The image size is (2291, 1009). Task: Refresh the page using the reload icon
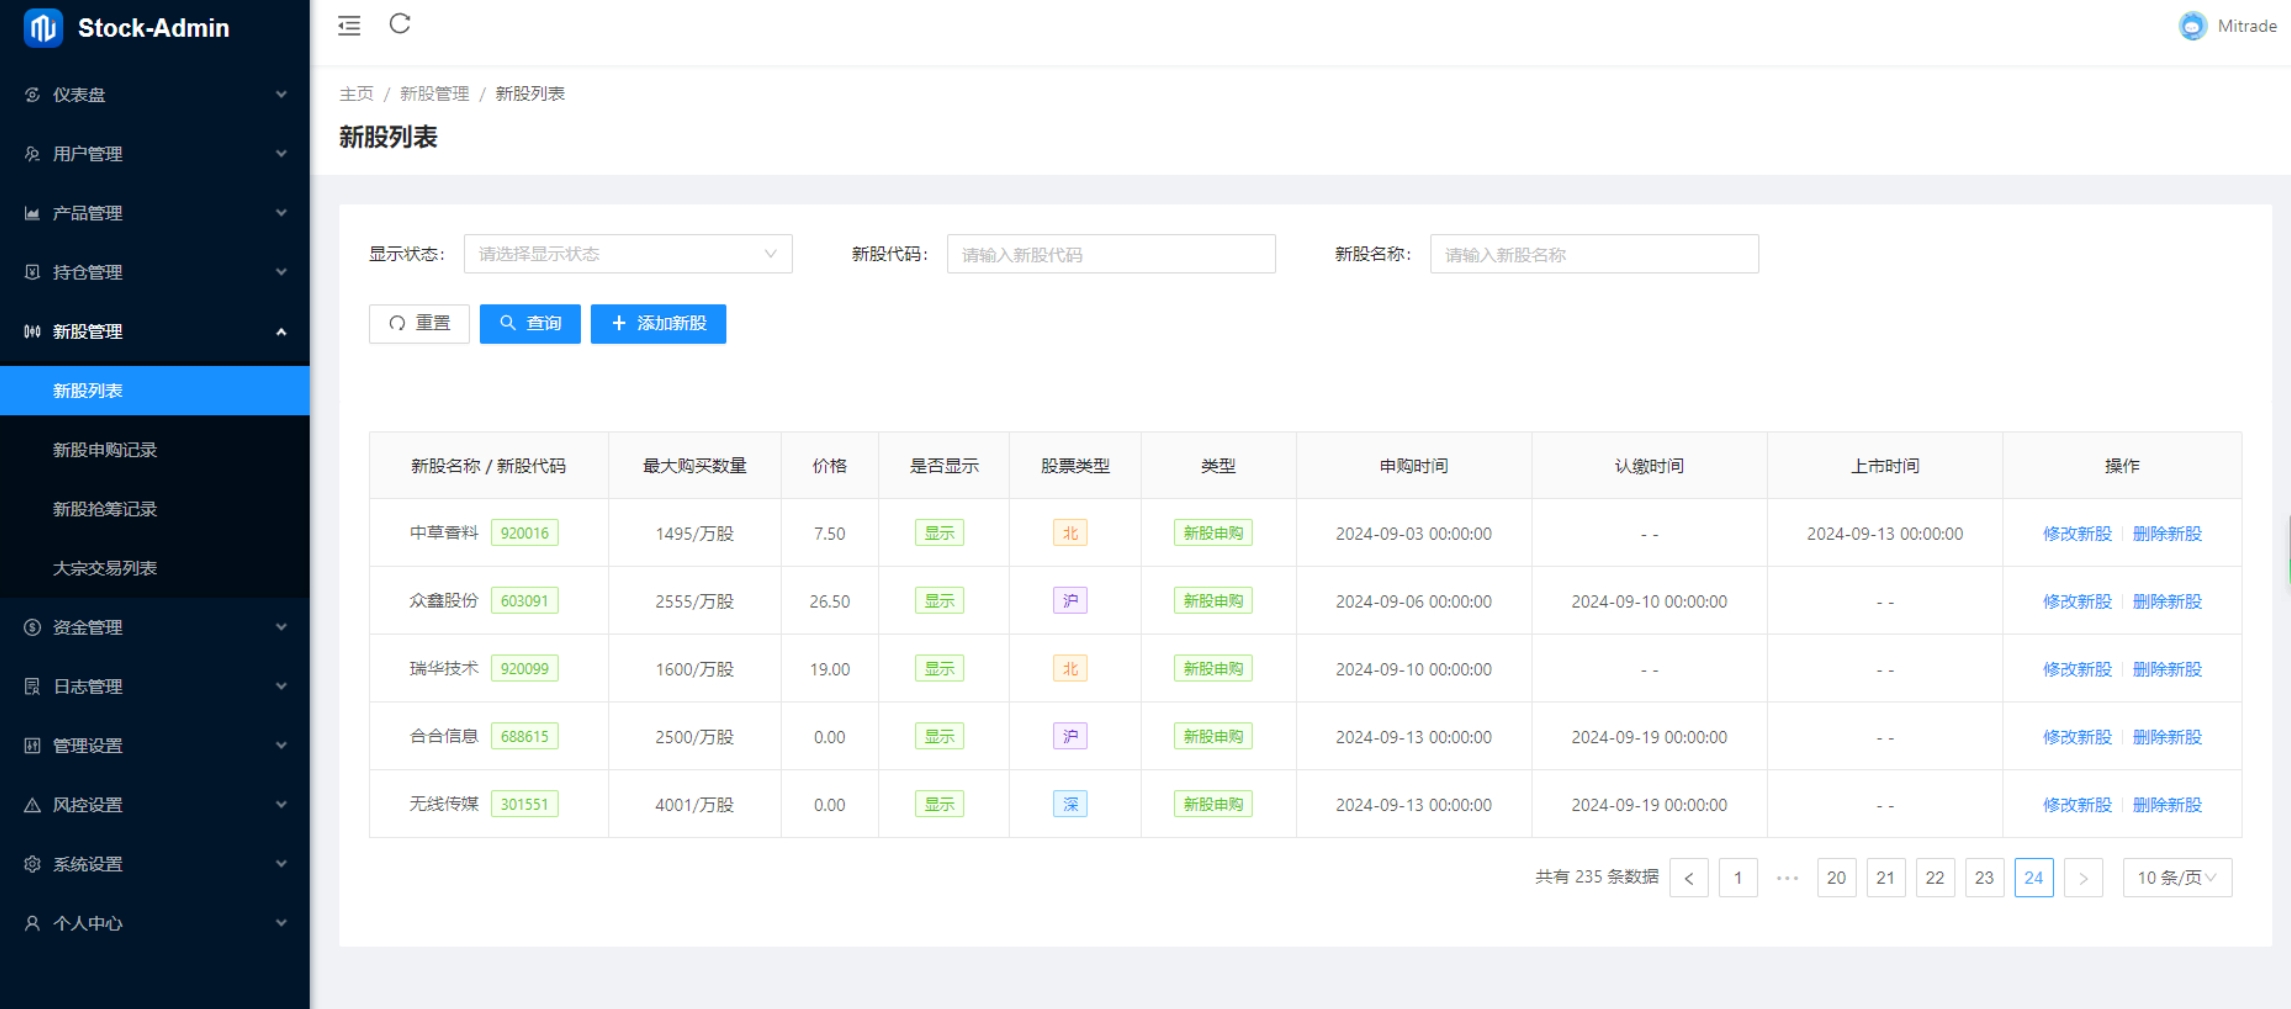(401, 24)
